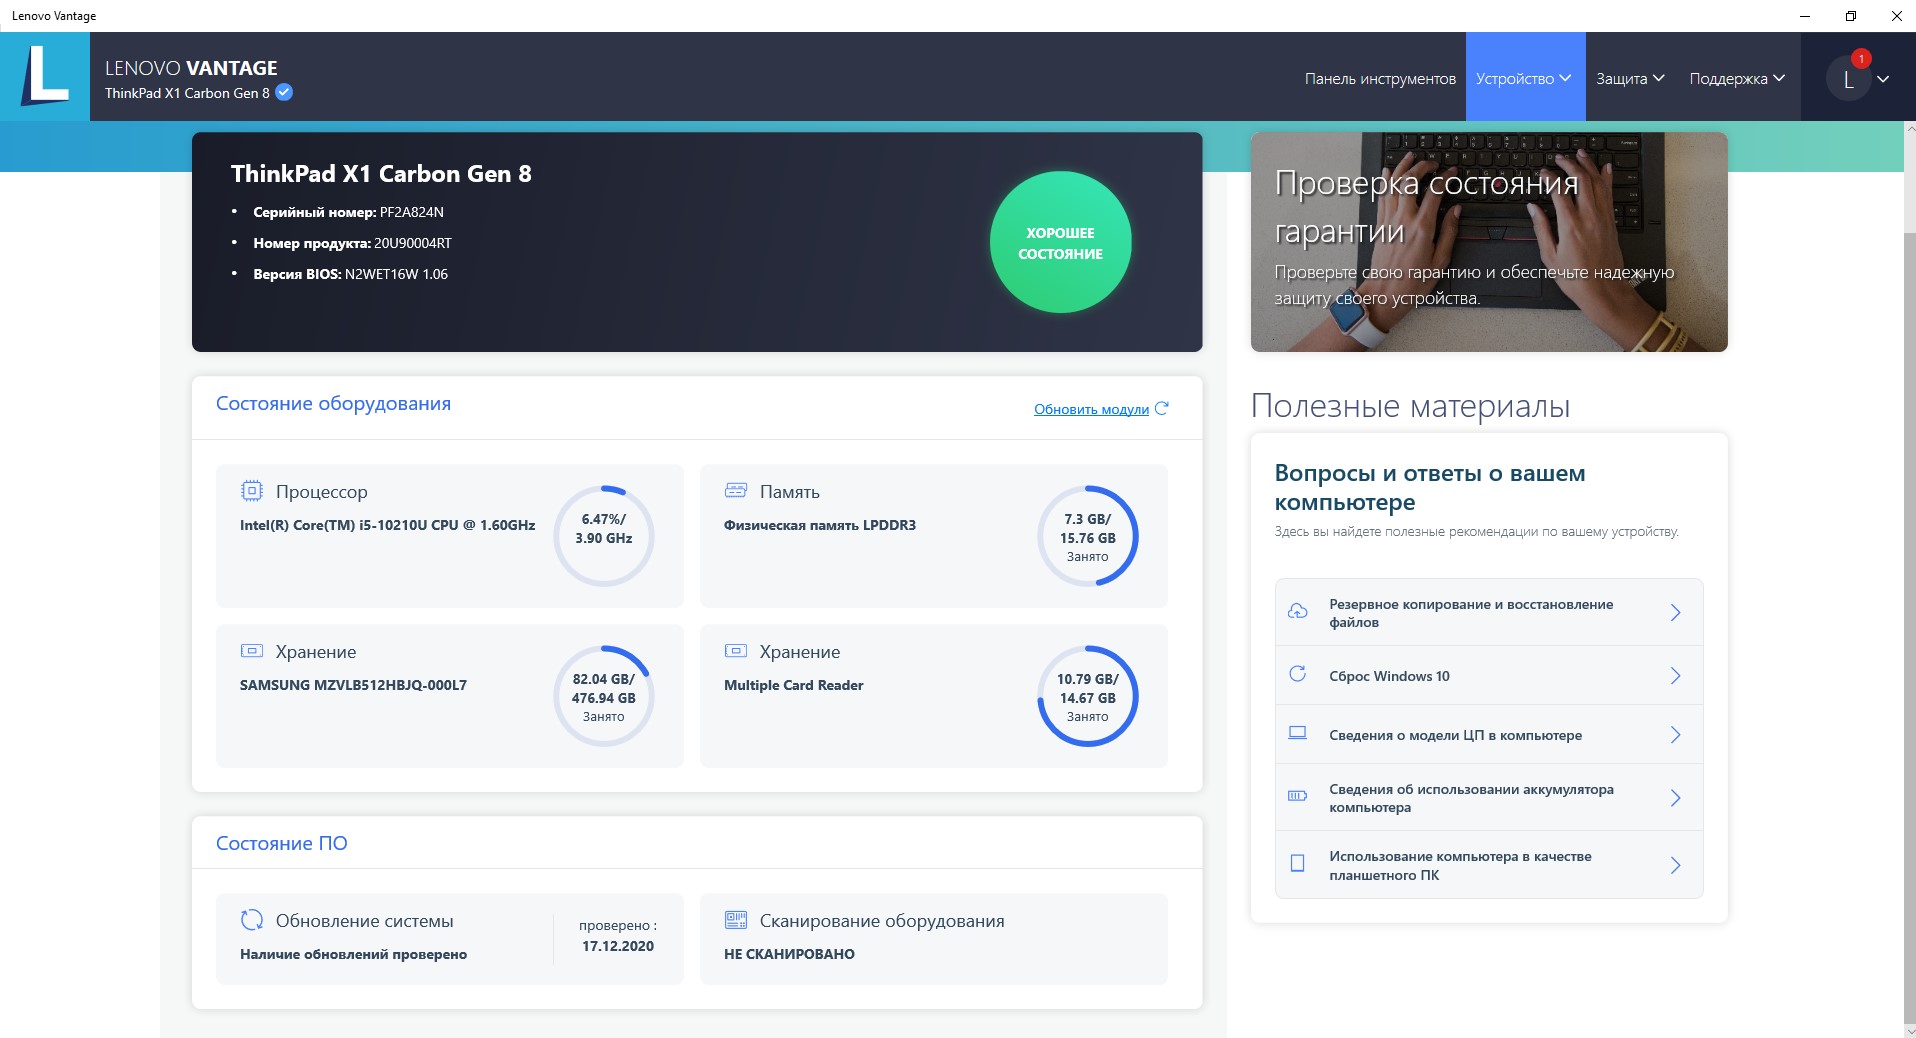Open Сведения о модели ЦП в компьютере
Viewport: 1916px width, 1038px height.
tap(1489, 735)
